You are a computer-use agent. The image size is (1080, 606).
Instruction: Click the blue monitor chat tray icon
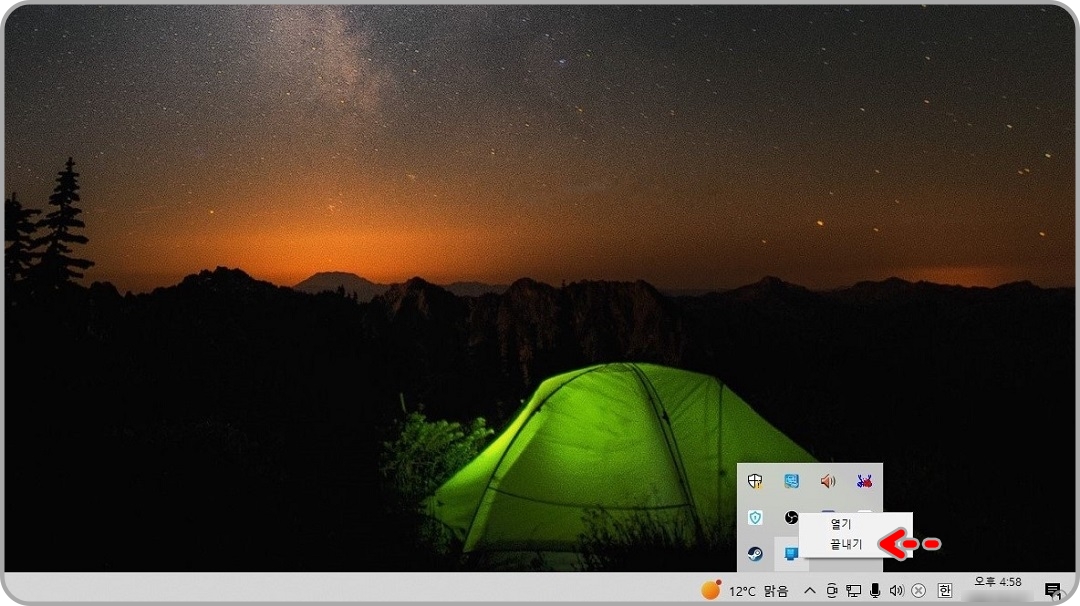pyautogui.click(x=791, y=481)
